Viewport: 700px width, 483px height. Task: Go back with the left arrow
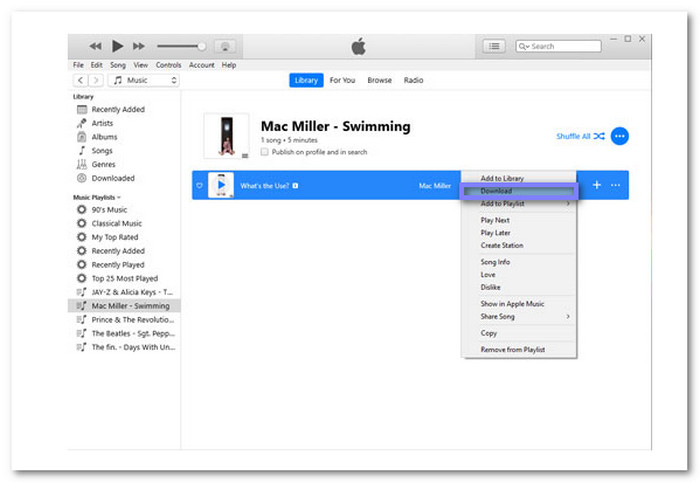point(80,80)
